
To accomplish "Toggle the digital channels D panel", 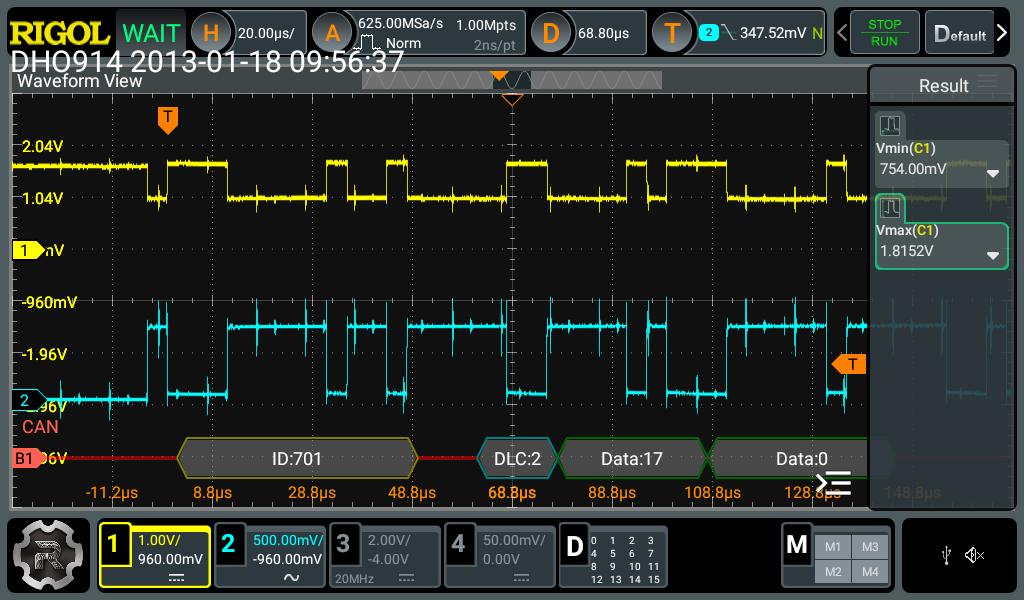I will pyautogui.click(x=575, y=546).
